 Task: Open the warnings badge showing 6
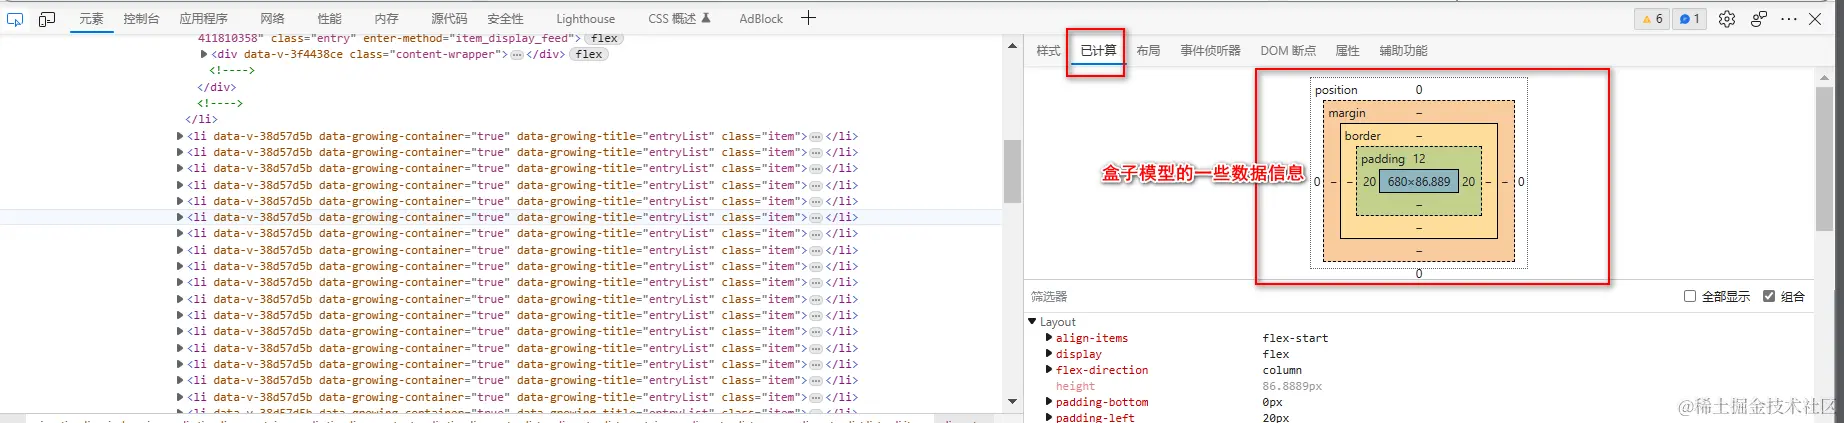1651,18
